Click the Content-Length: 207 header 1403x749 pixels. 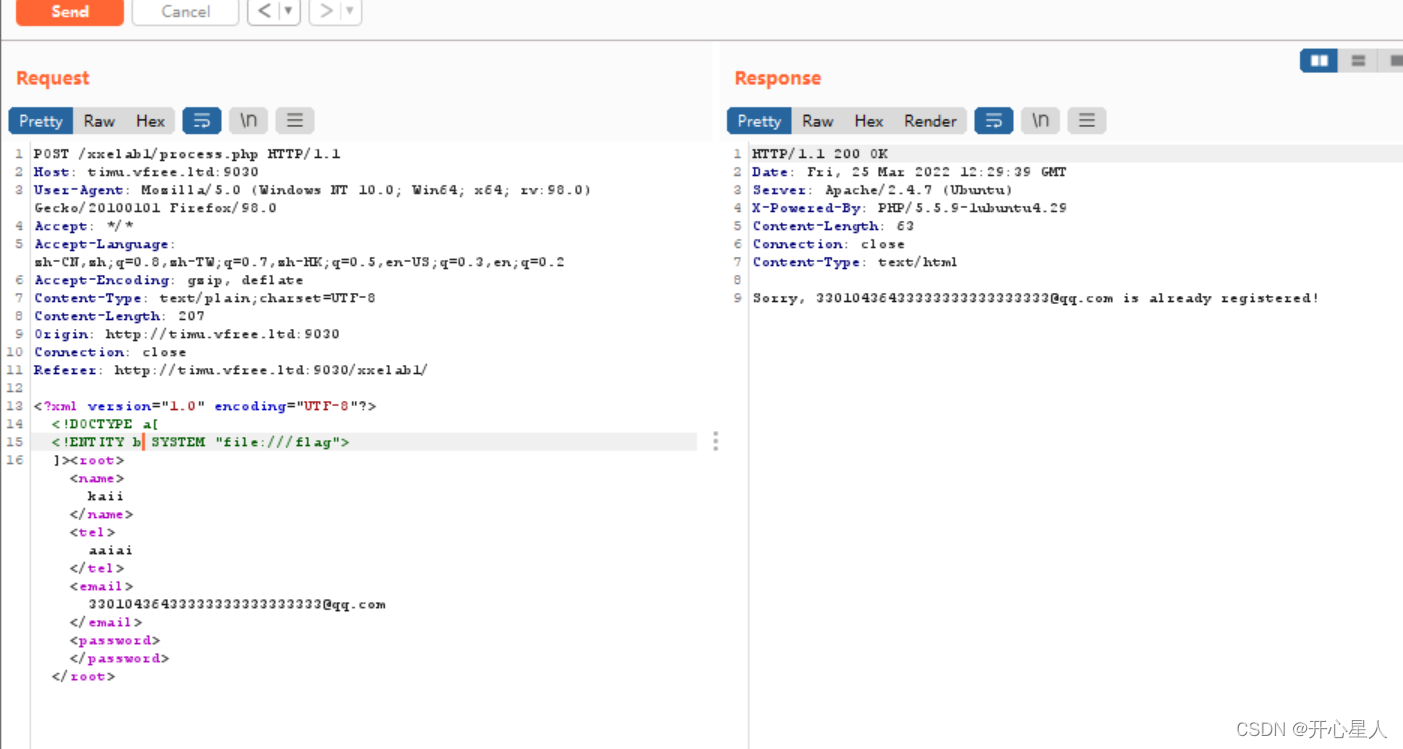(119, 316)
